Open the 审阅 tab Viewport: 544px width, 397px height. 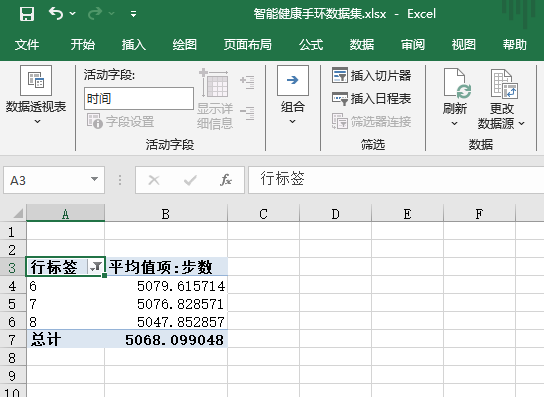413,45
